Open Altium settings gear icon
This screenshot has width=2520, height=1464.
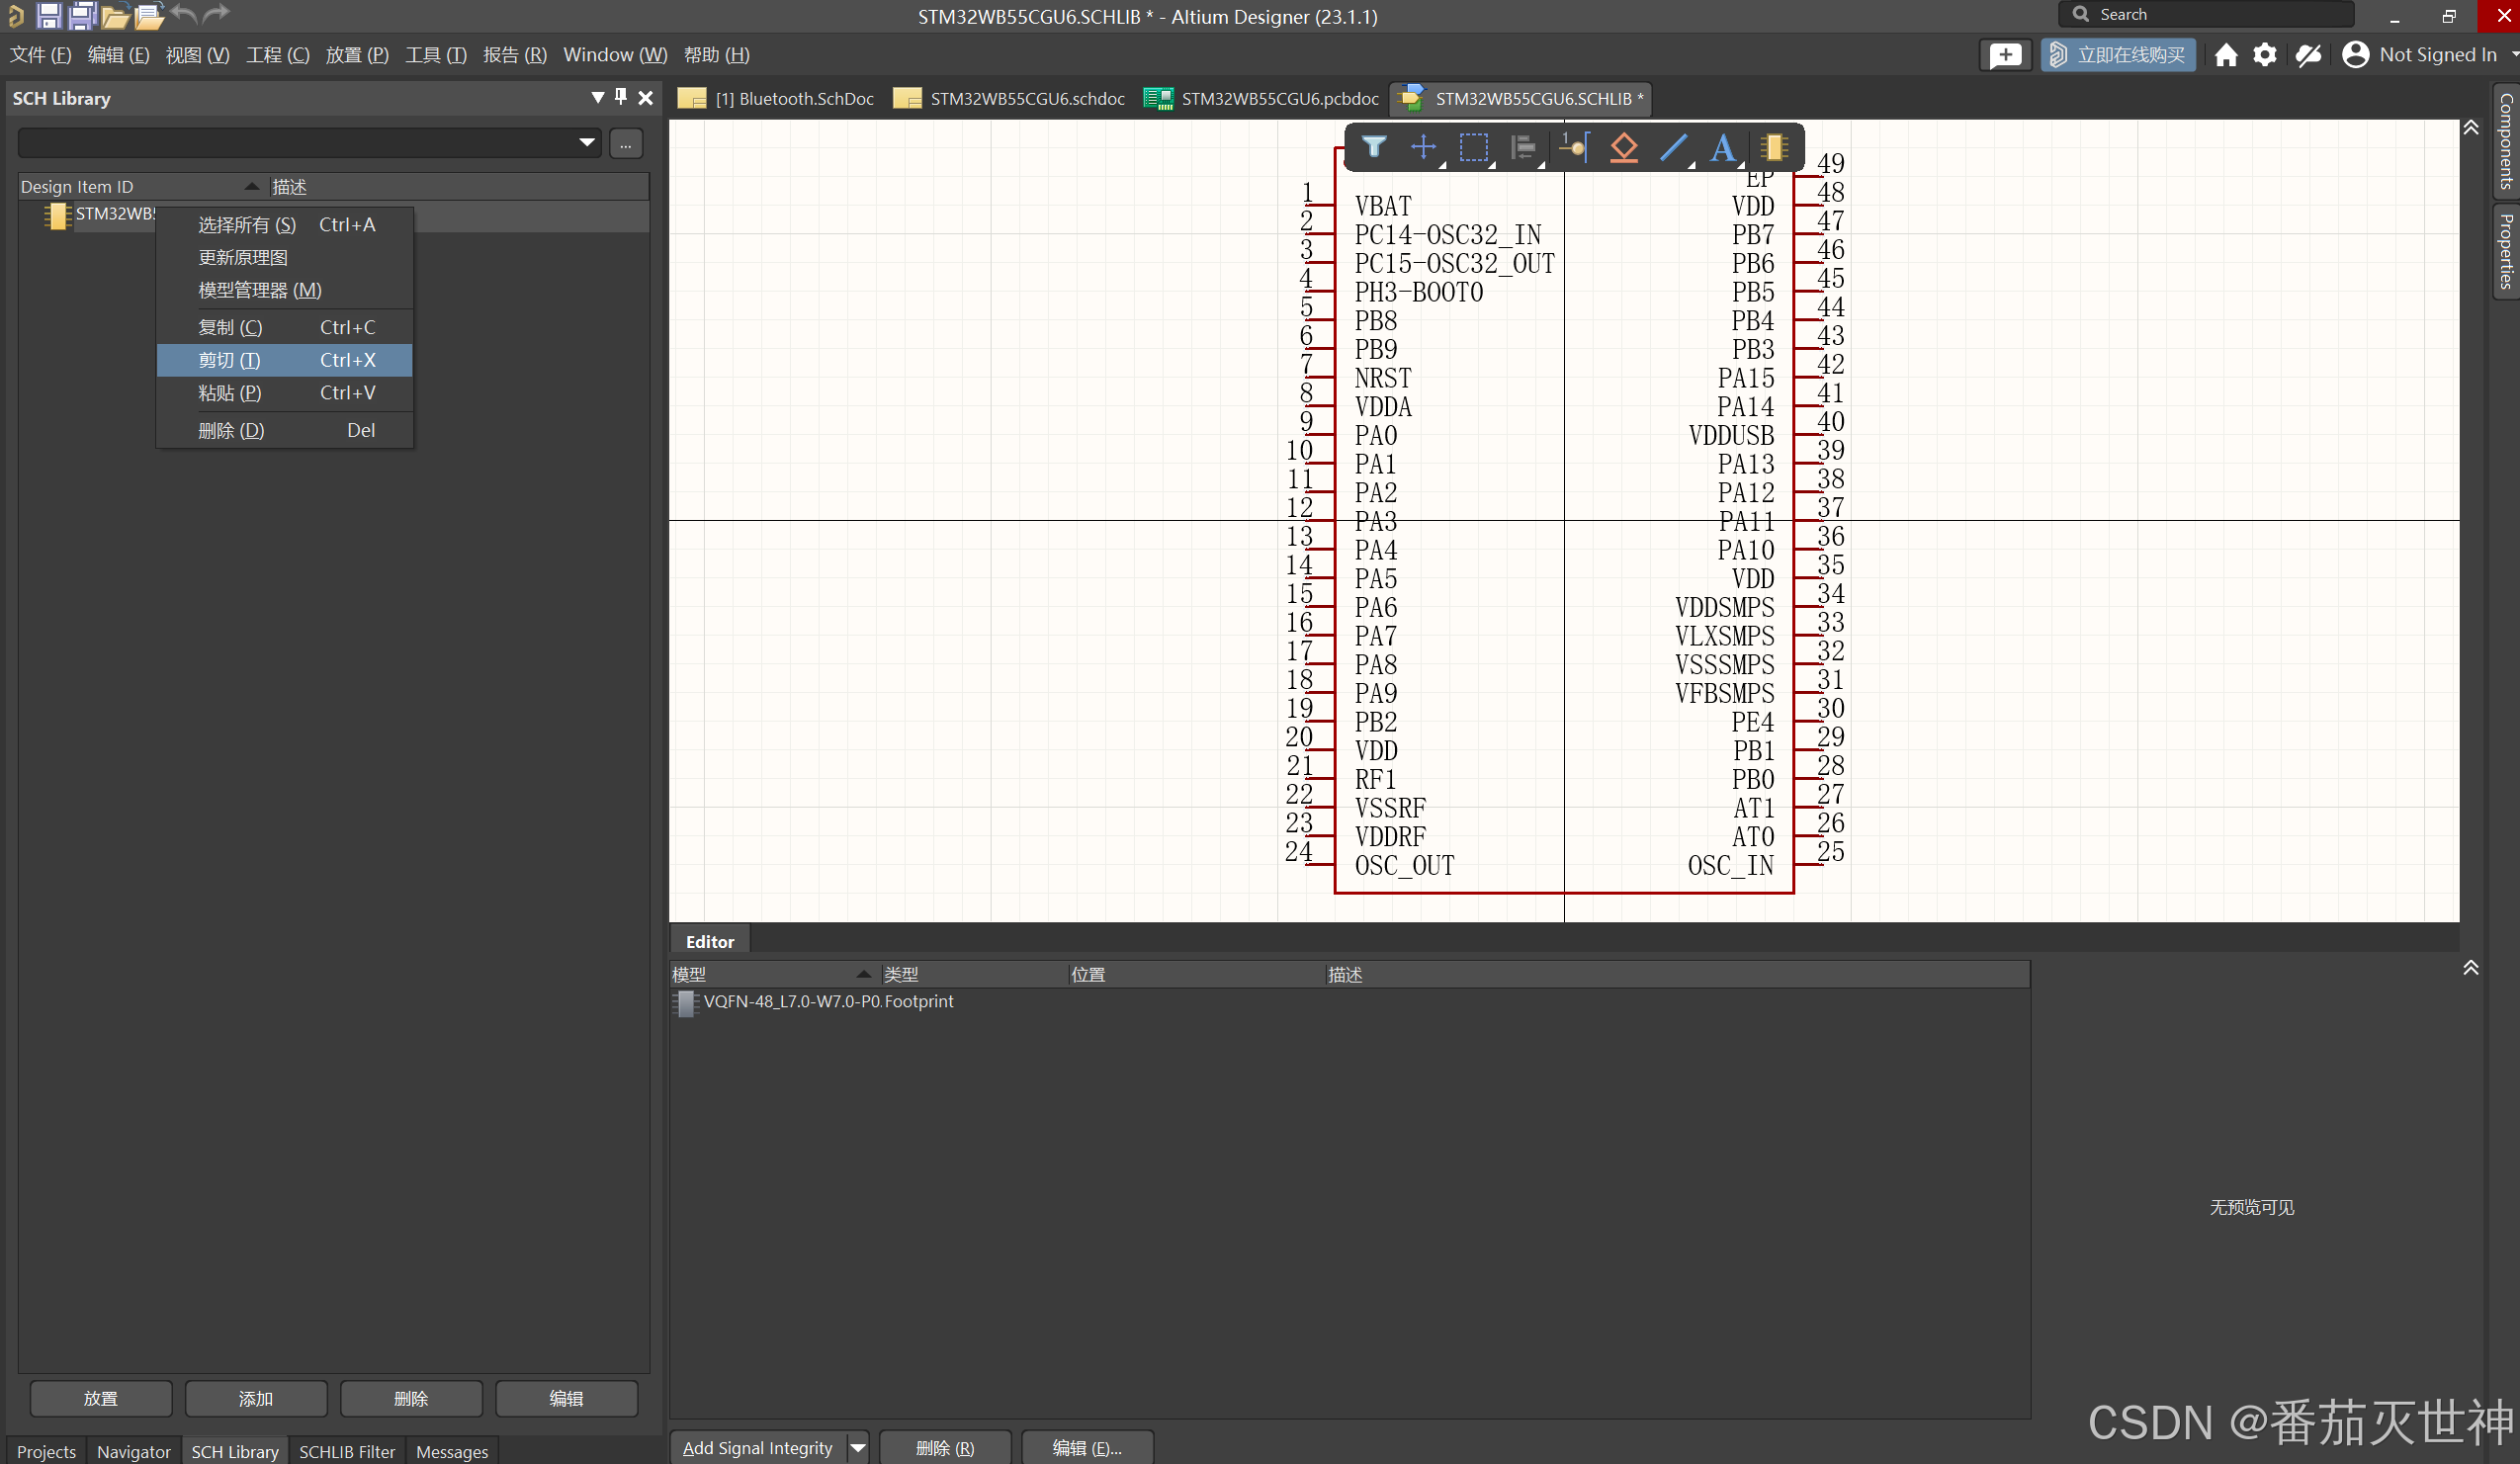2265,55
